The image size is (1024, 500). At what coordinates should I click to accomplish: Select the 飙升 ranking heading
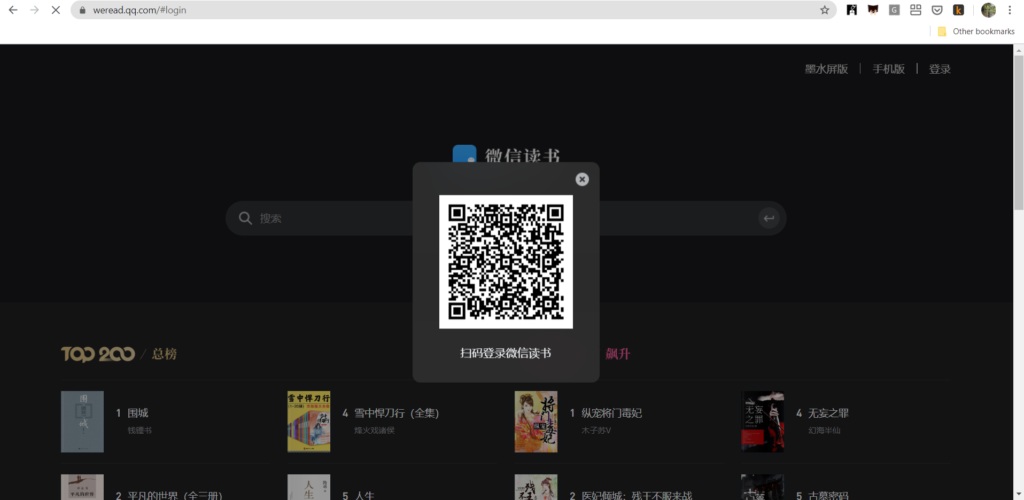point(618,354)
